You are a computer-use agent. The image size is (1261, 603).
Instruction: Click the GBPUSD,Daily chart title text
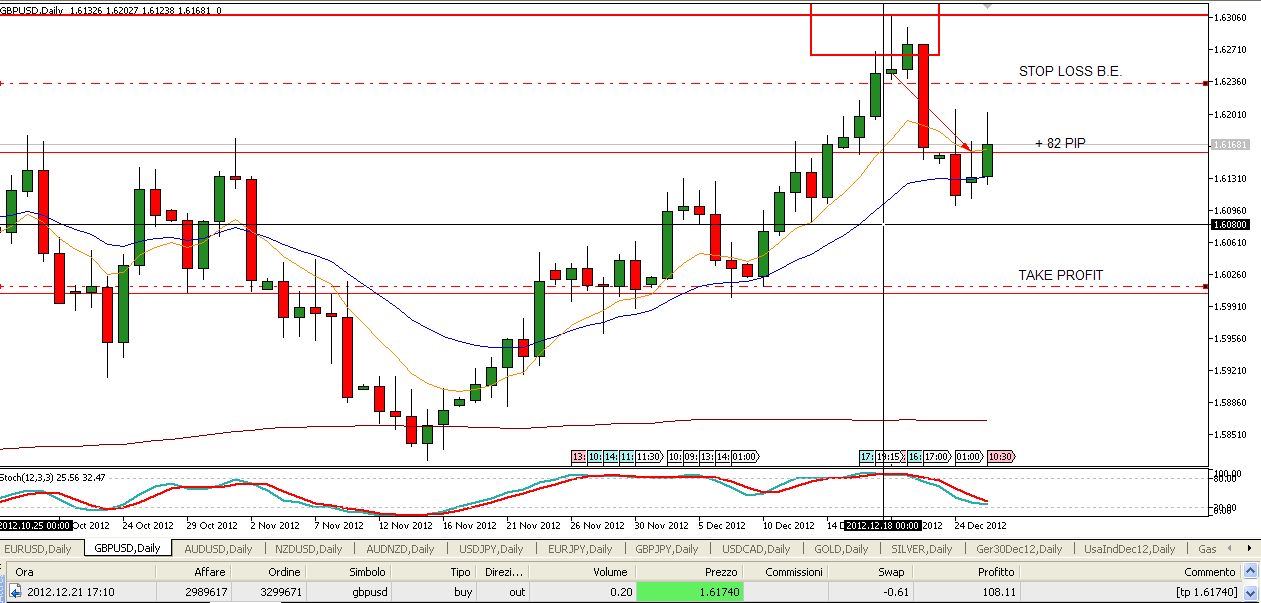33,10
